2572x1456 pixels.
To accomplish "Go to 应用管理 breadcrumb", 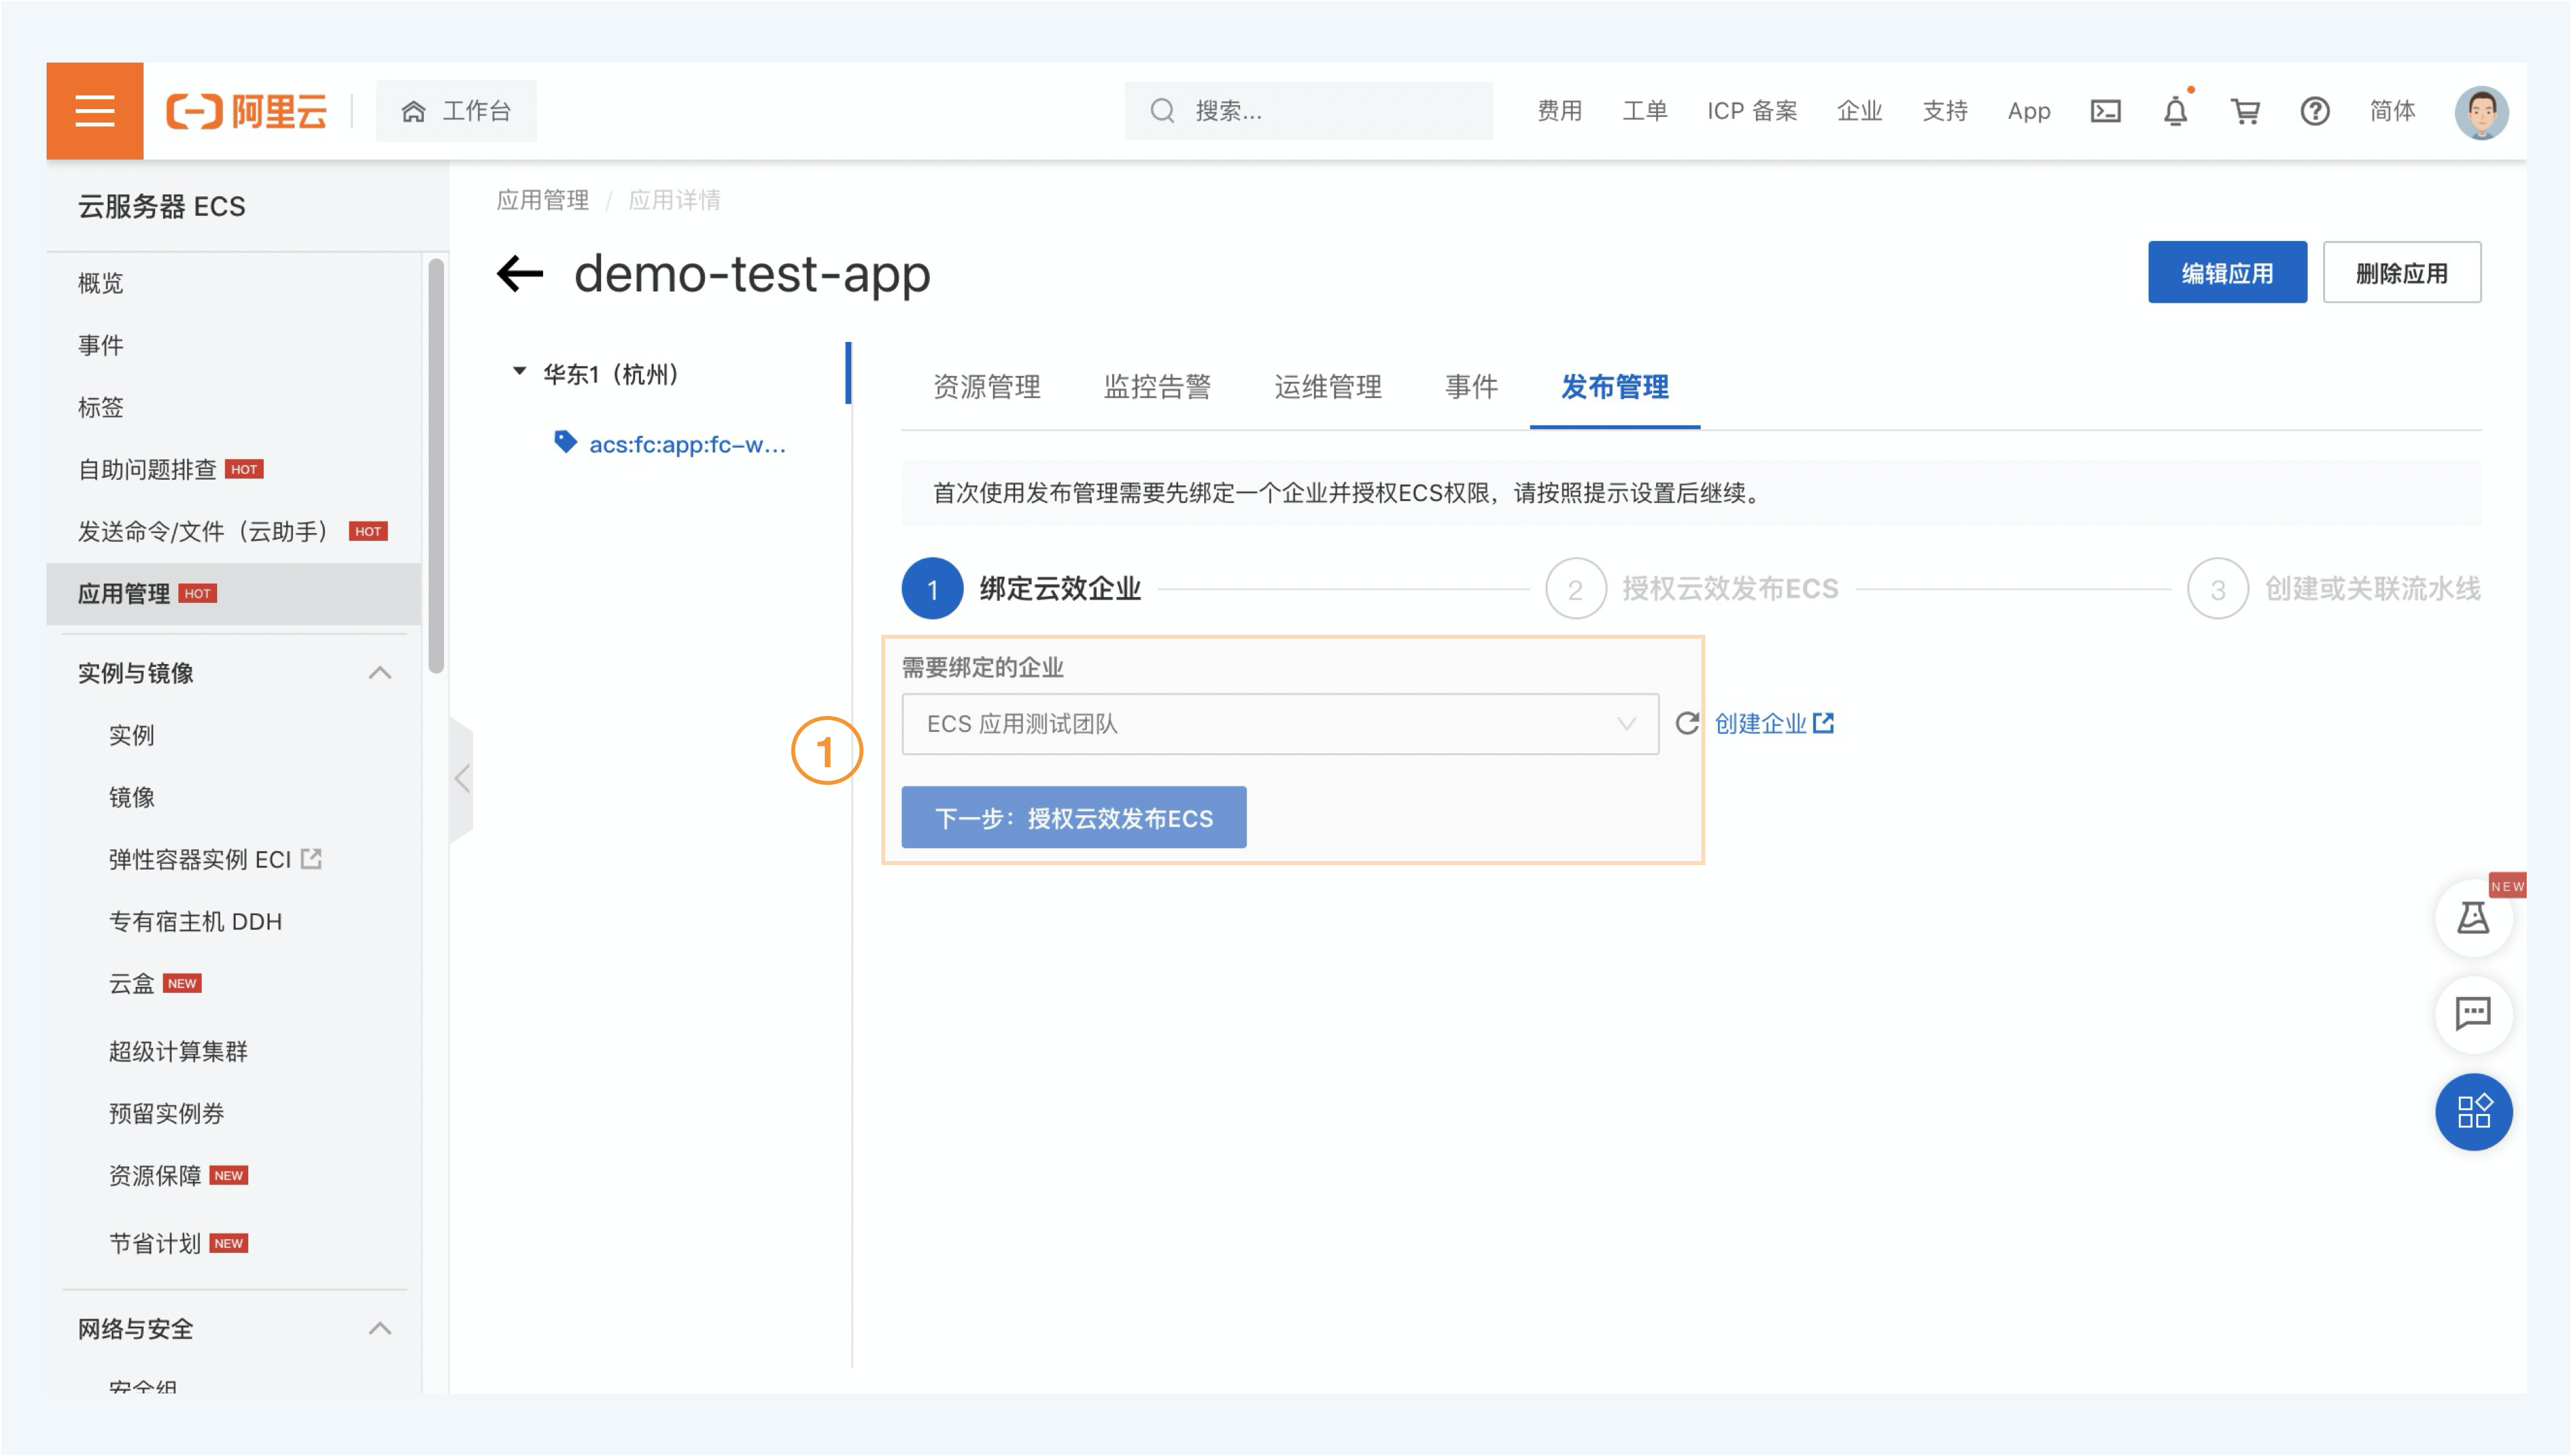I will tap(543, 200).
